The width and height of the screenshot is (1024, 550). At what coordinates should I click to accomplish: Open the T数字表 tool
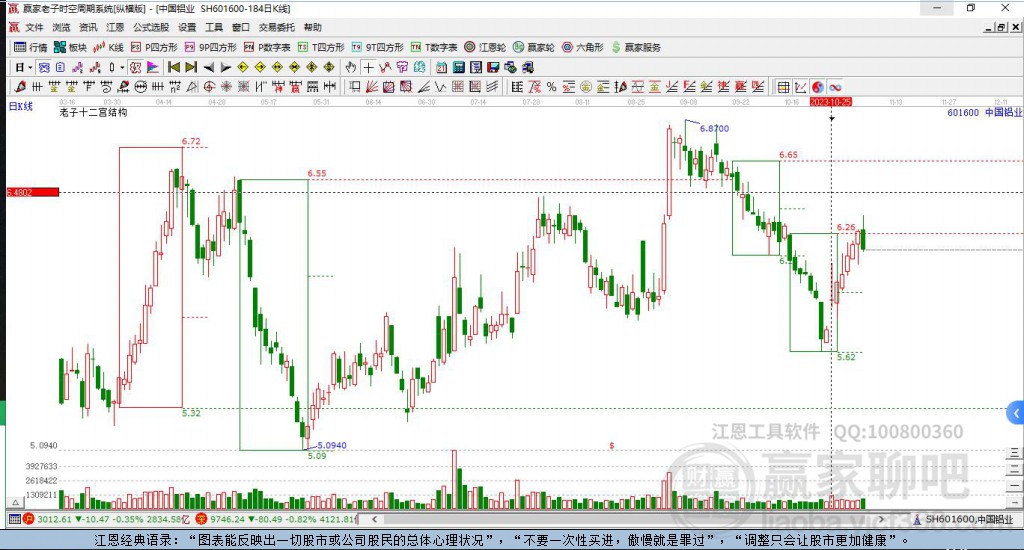click(x=434, y=47)
